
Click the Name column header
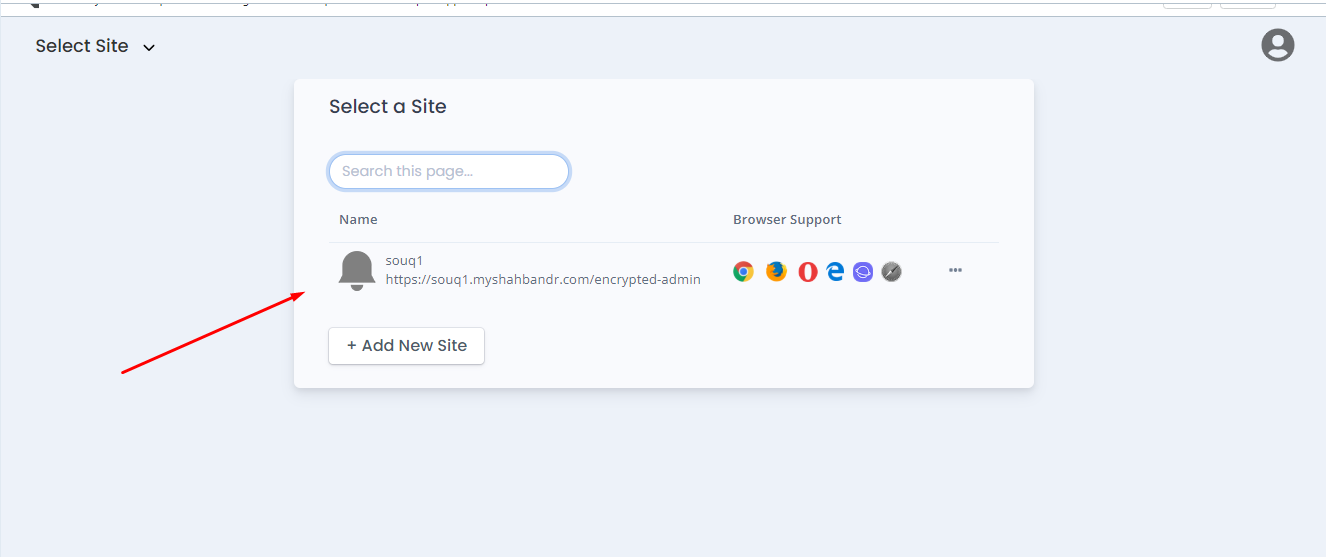(358, 219)
